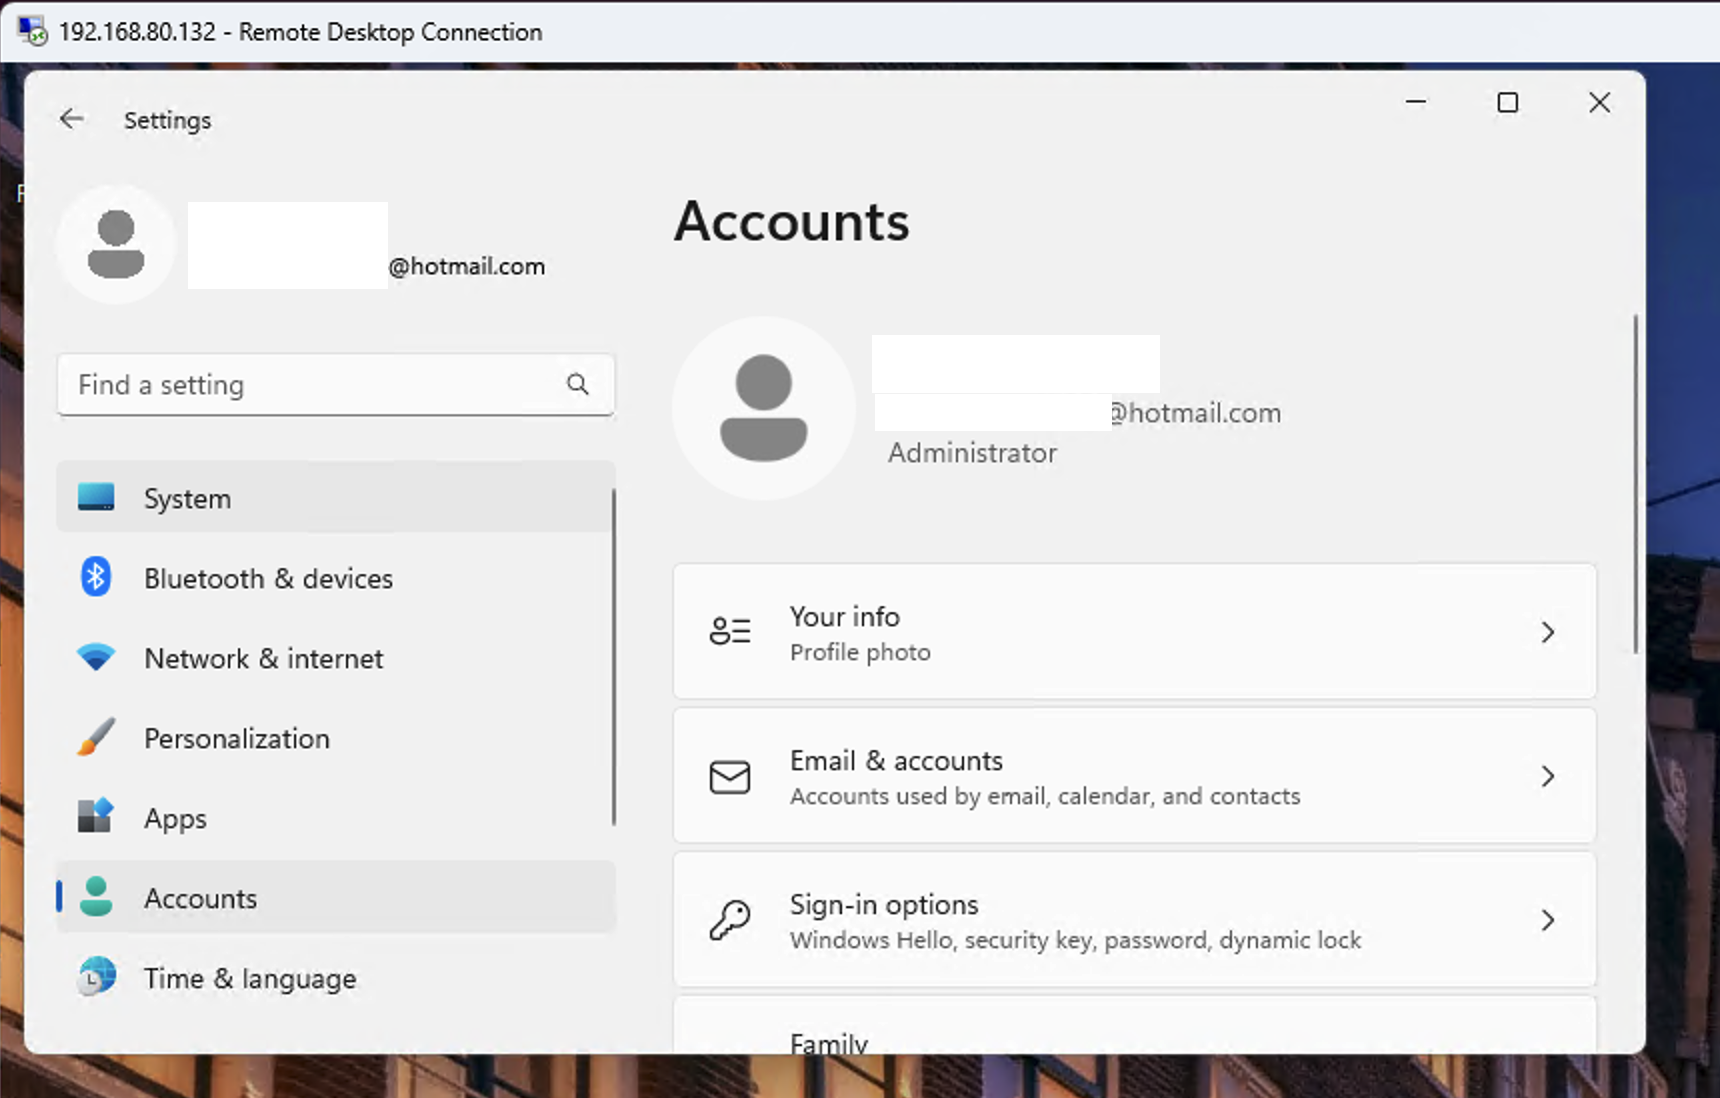Click the Network wifi icon
Screen dimensions: 1720x1098
pyautogui.click(x=96, y=657)
